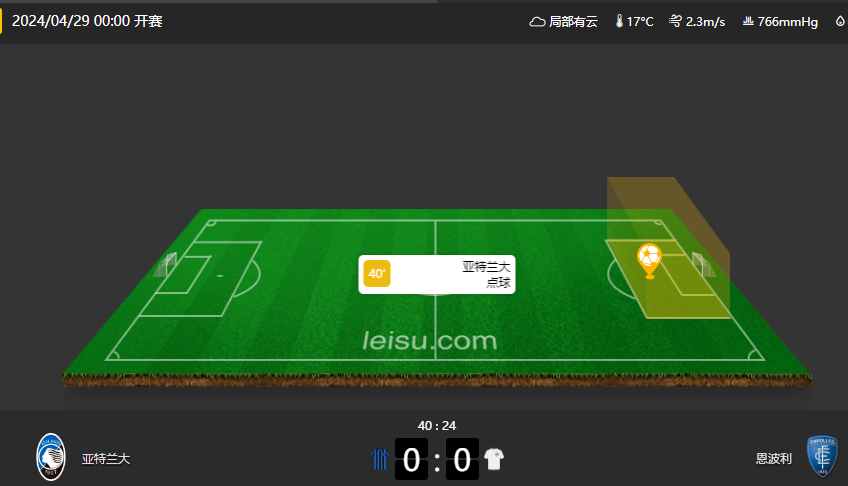Click the air pressure icon

tap(748, 21)
